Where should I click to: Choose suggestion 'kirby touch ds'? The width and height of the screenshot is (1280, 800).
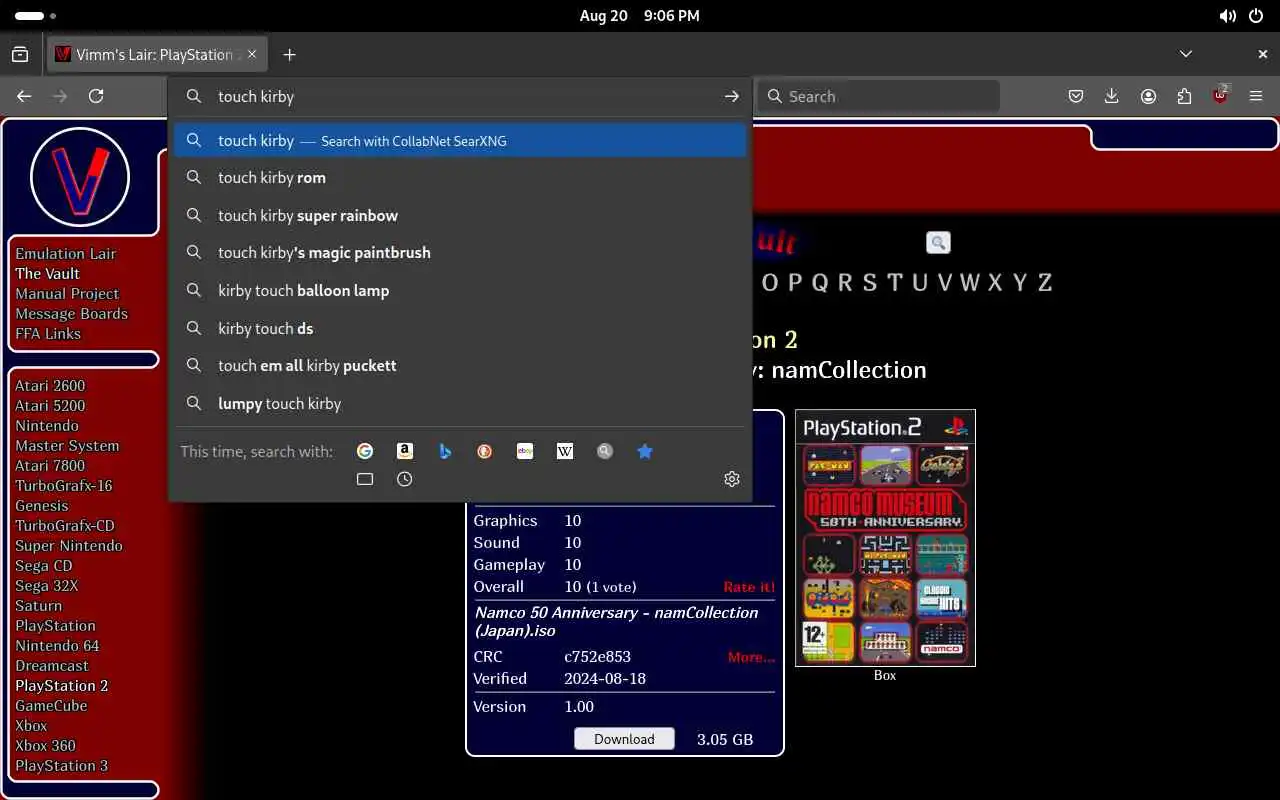460,328
